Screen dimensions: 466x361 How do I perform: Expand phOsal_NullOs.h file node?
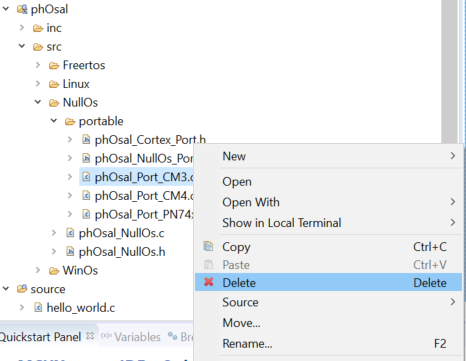click(54, 251)
